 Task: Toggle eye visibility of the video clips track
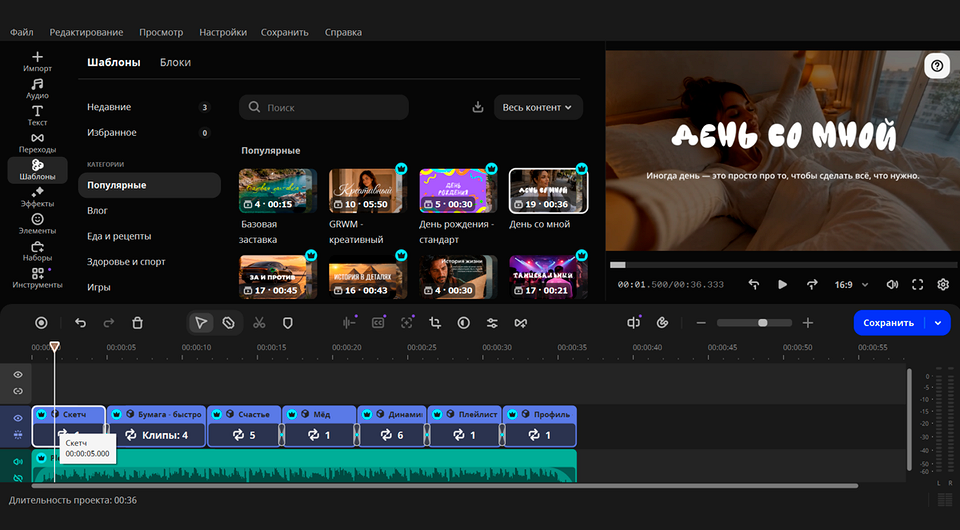[x=18, y=418]
